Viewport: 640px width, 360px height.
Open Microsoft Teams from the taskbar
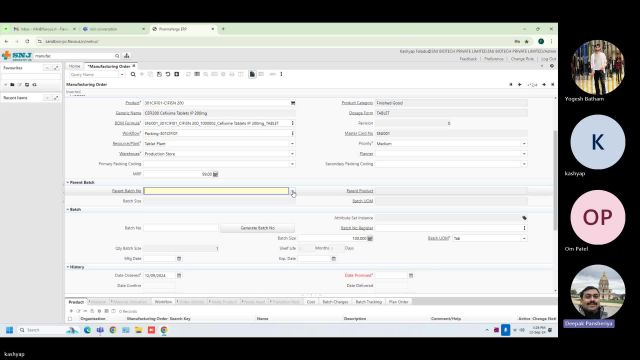coord(100,330)
